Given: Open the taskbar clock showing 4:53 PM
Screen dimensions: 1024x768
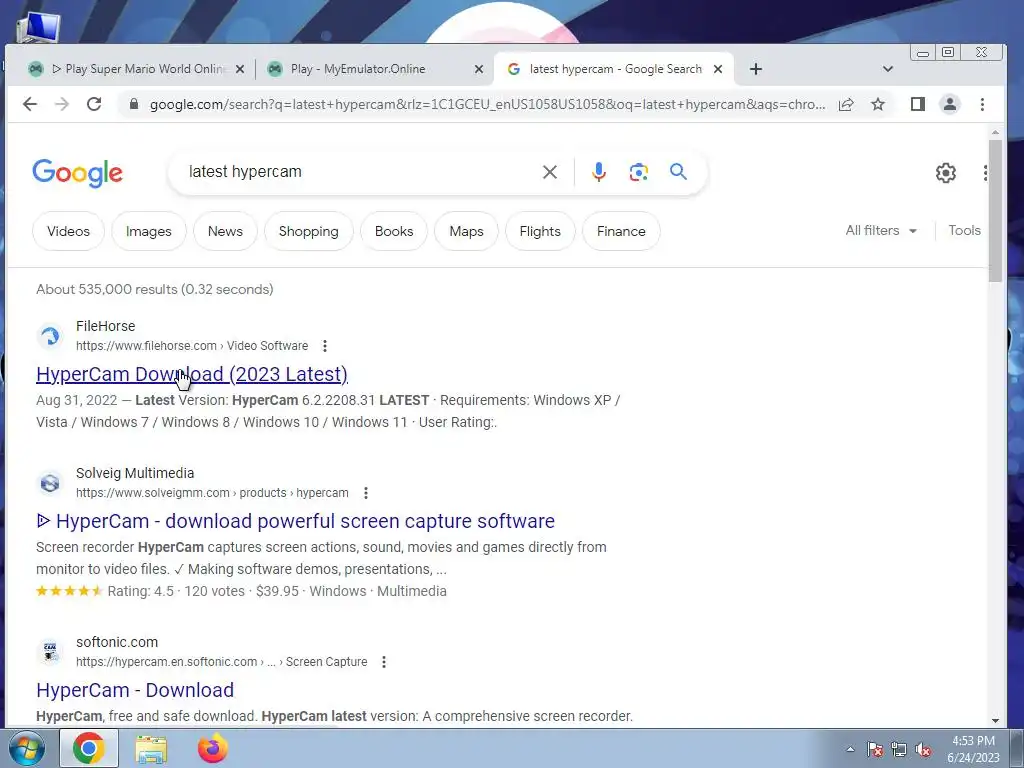Looking at the screenshot, I should pos(973,749).
